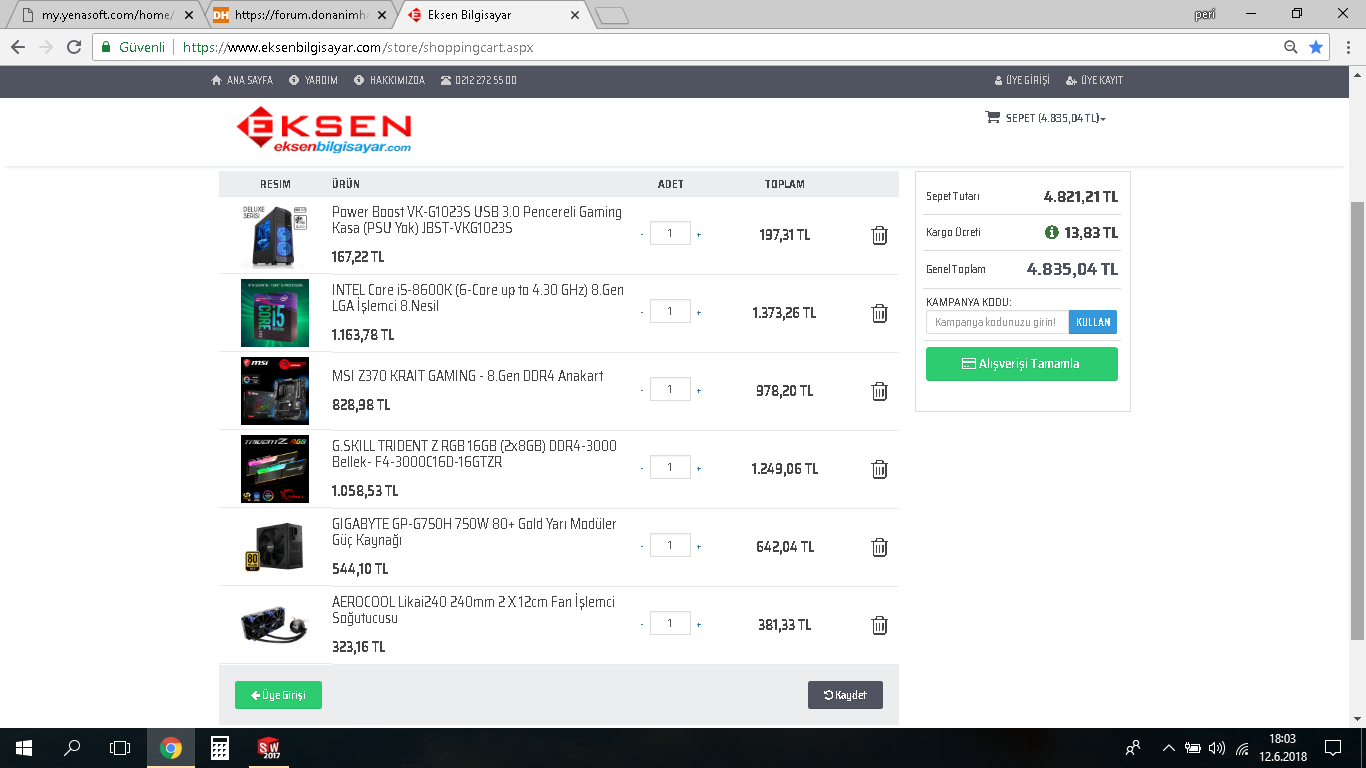Viewport: 1366px width, 768px height.
Task: Go to ANA SAYFA
Action: [242, 80]
